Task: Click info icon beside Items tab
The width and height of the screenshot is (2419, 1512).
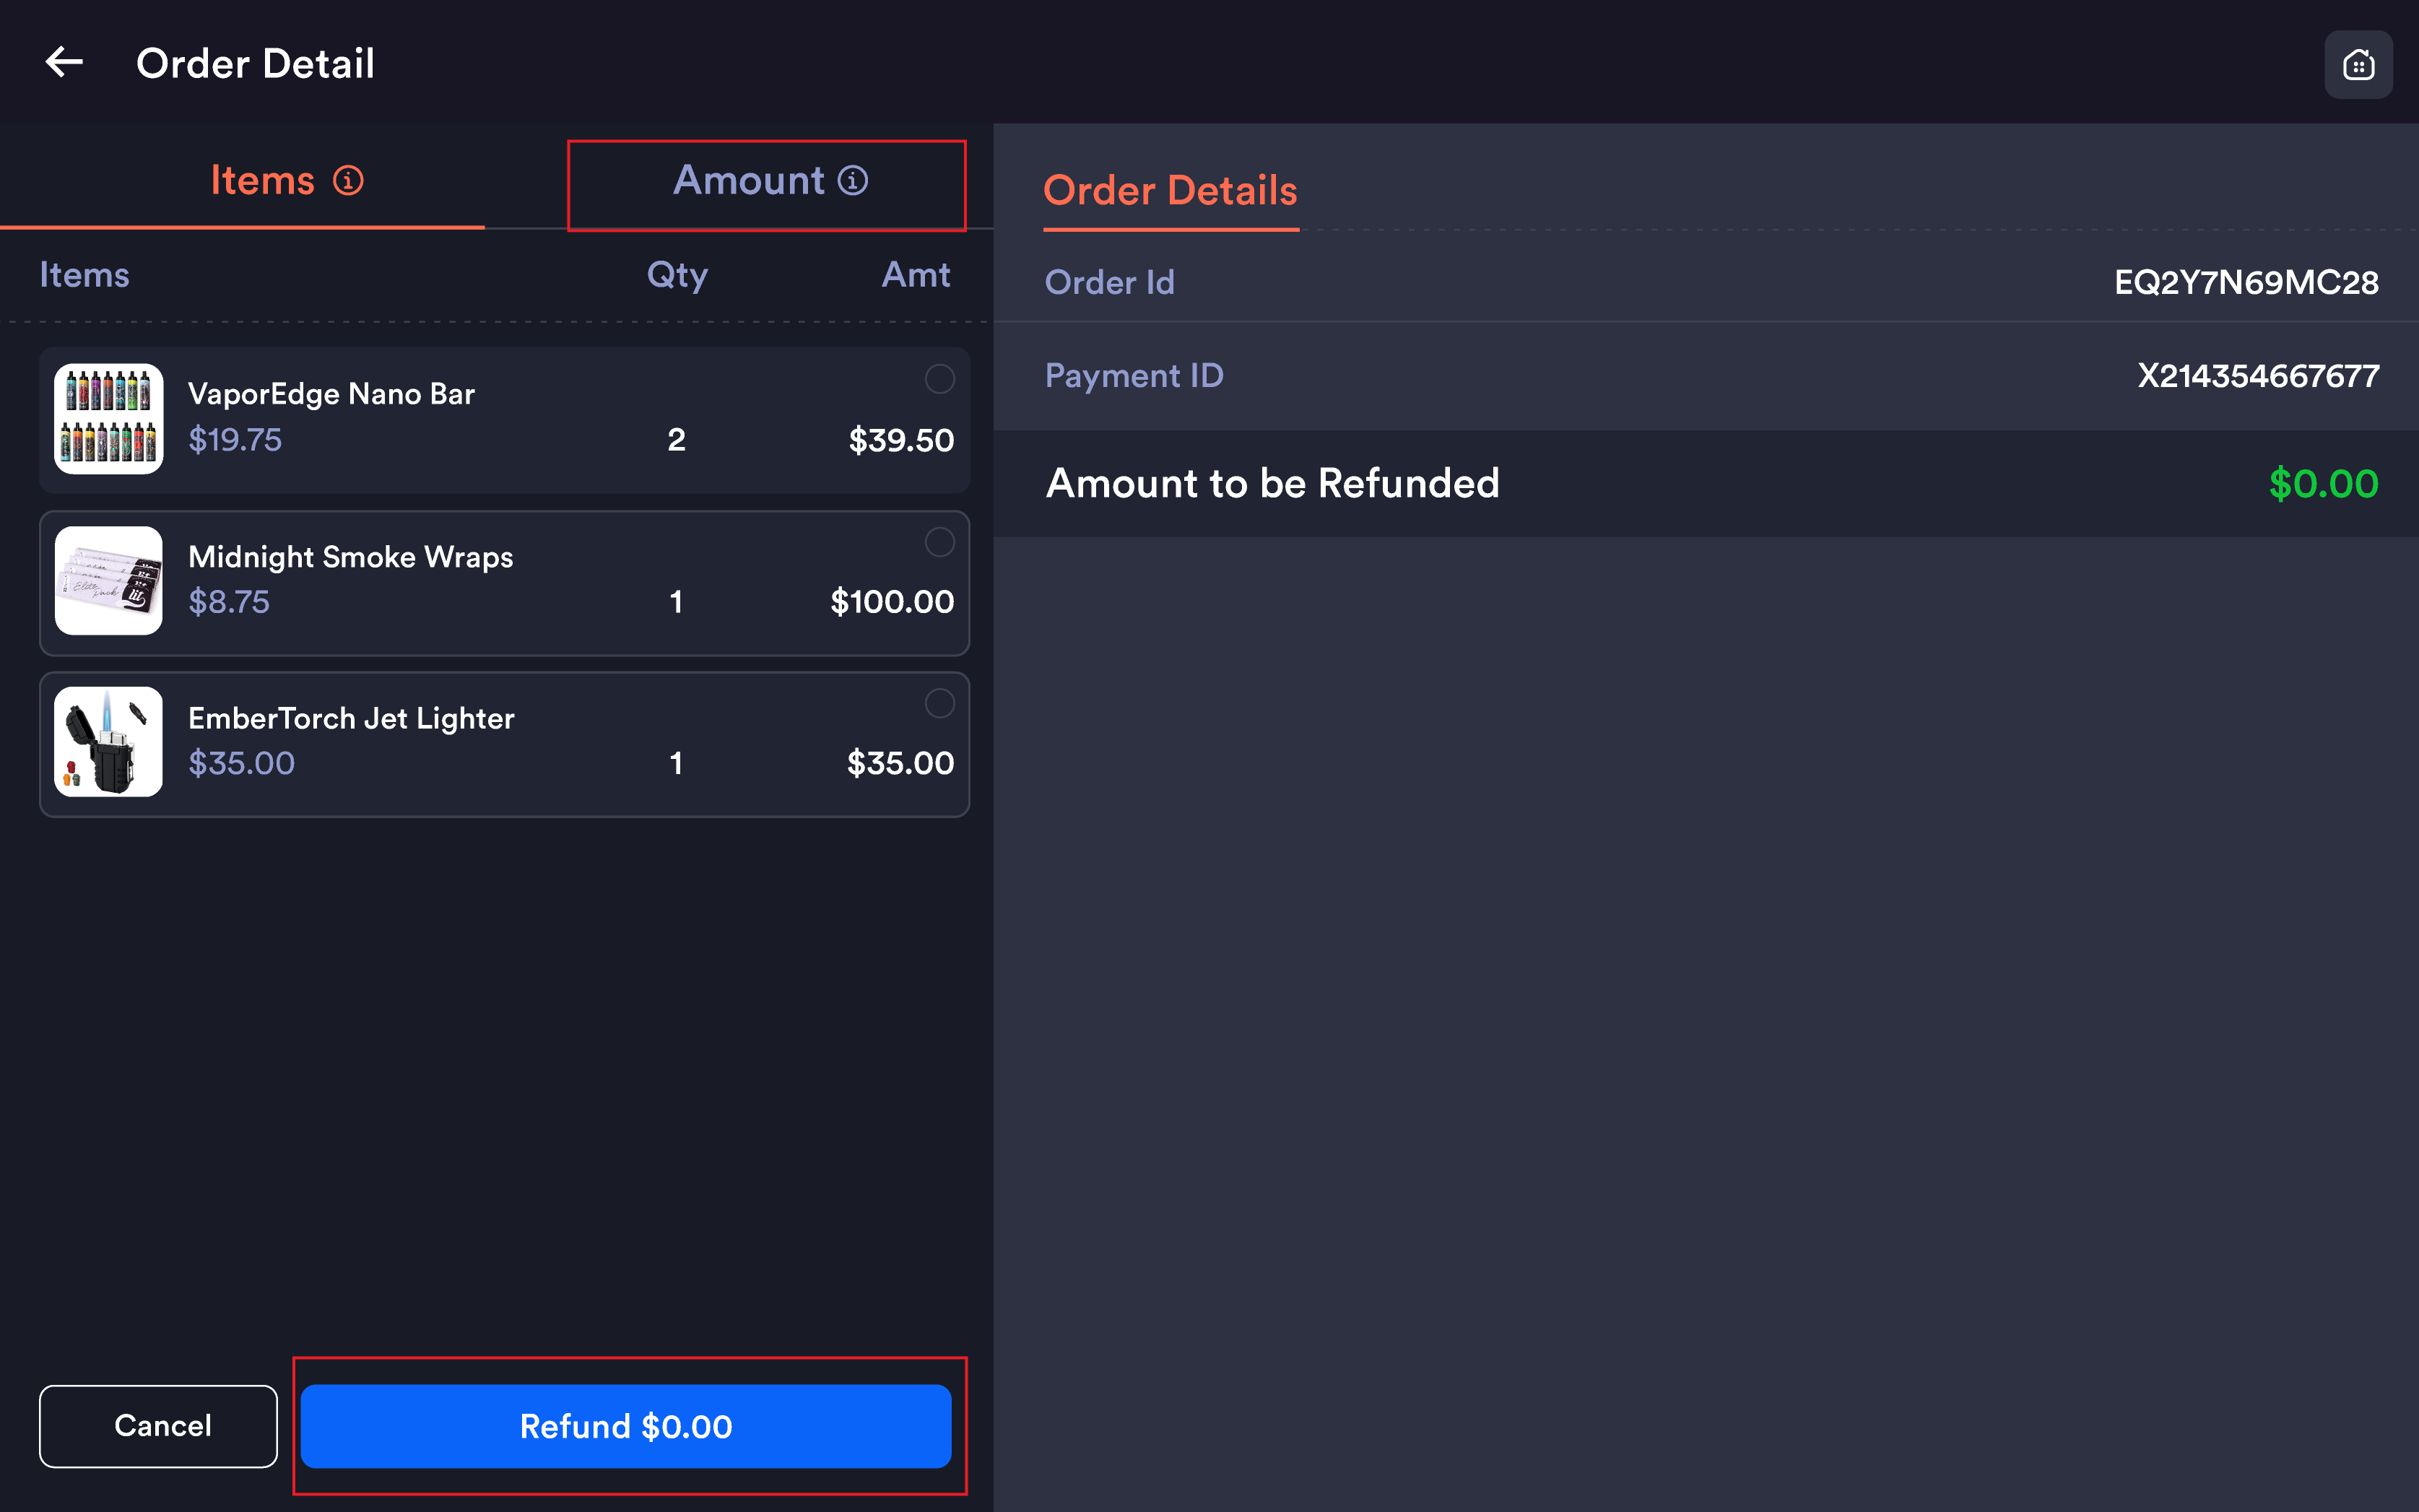Action: (x=348, y=181)
